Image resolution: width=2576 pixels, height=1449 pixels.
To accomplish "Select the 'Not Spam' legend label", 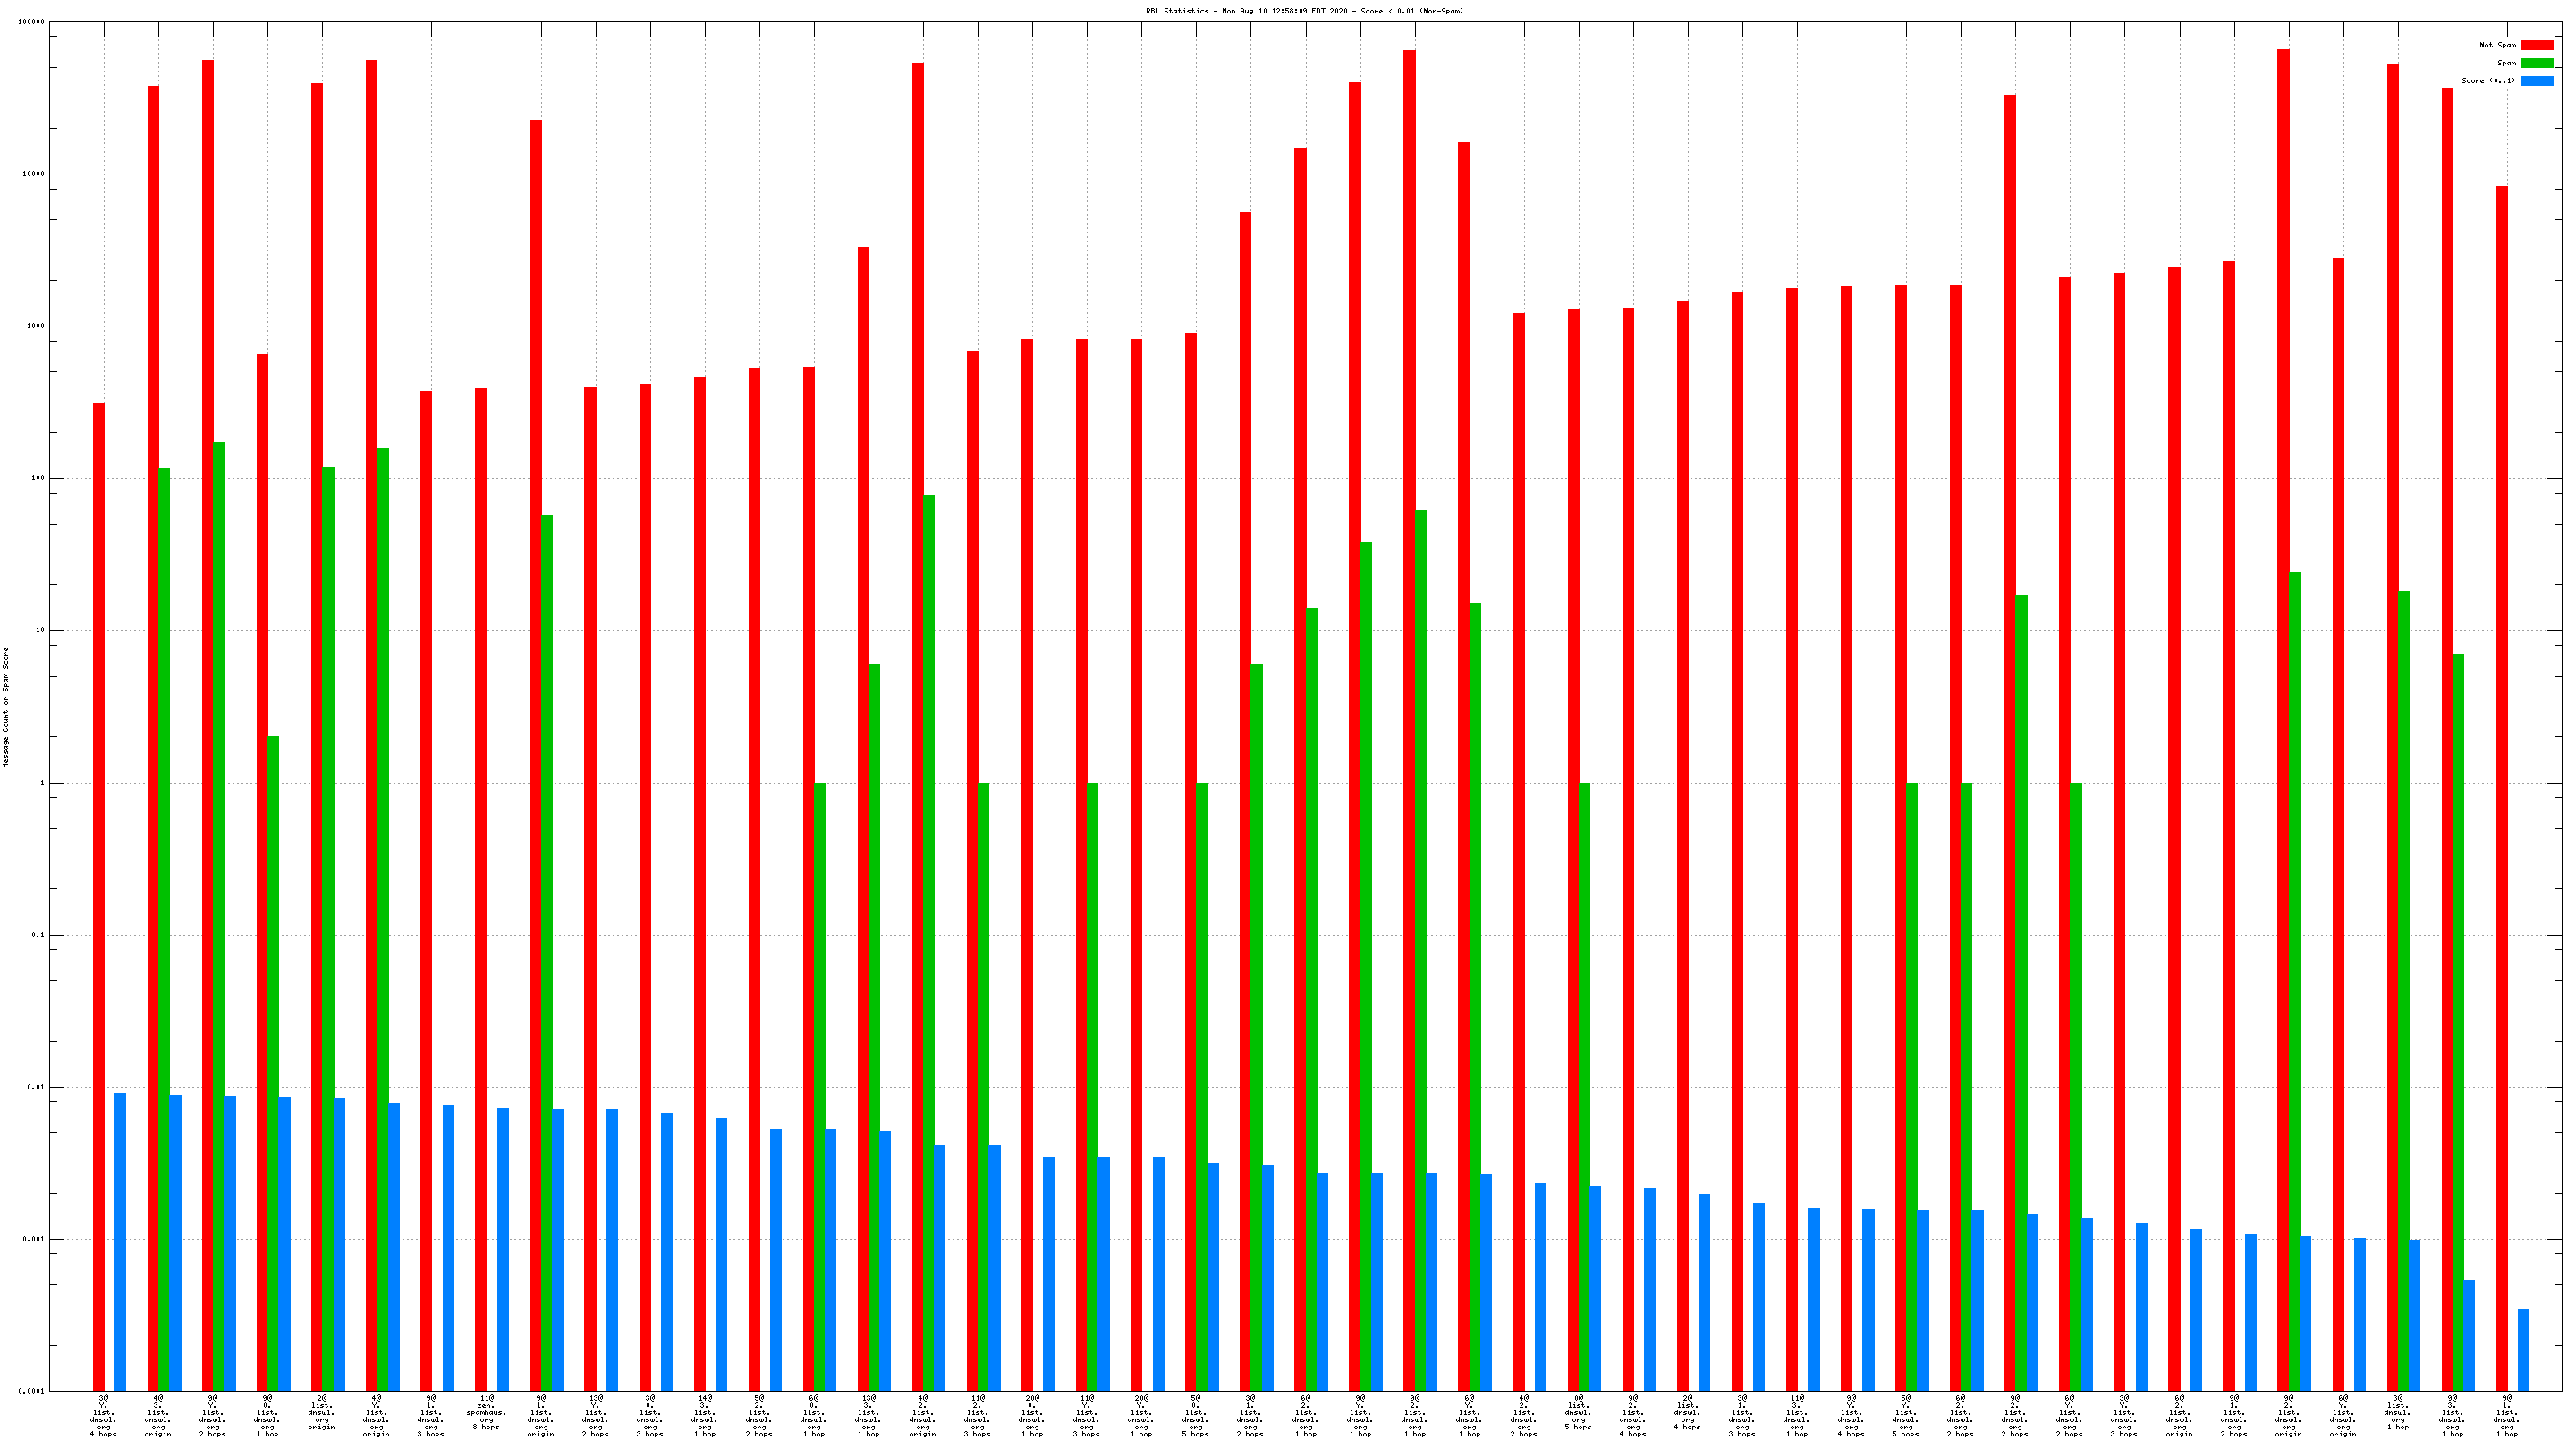I will tap(2497, 45).
